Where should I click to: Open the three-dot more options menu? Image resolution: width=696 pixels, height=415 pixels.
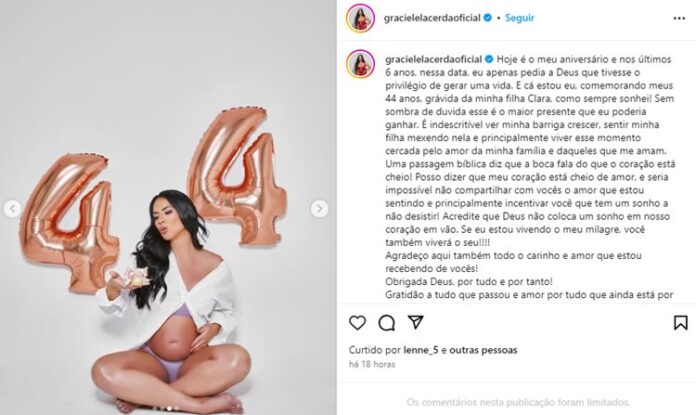(679, 19)
